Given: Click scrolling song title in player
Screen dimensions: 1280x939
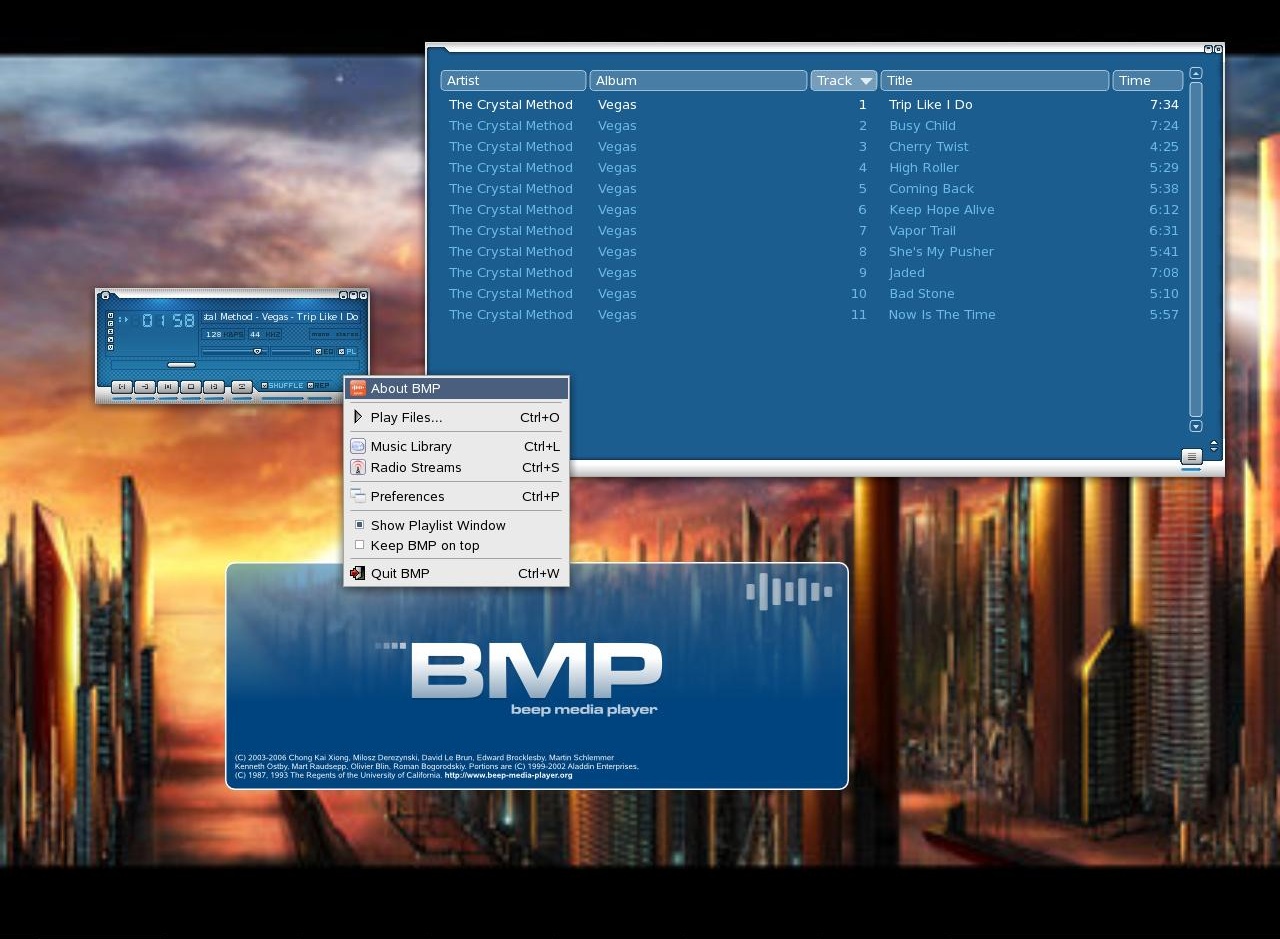Looking at the screenshot, I should 280,317.
